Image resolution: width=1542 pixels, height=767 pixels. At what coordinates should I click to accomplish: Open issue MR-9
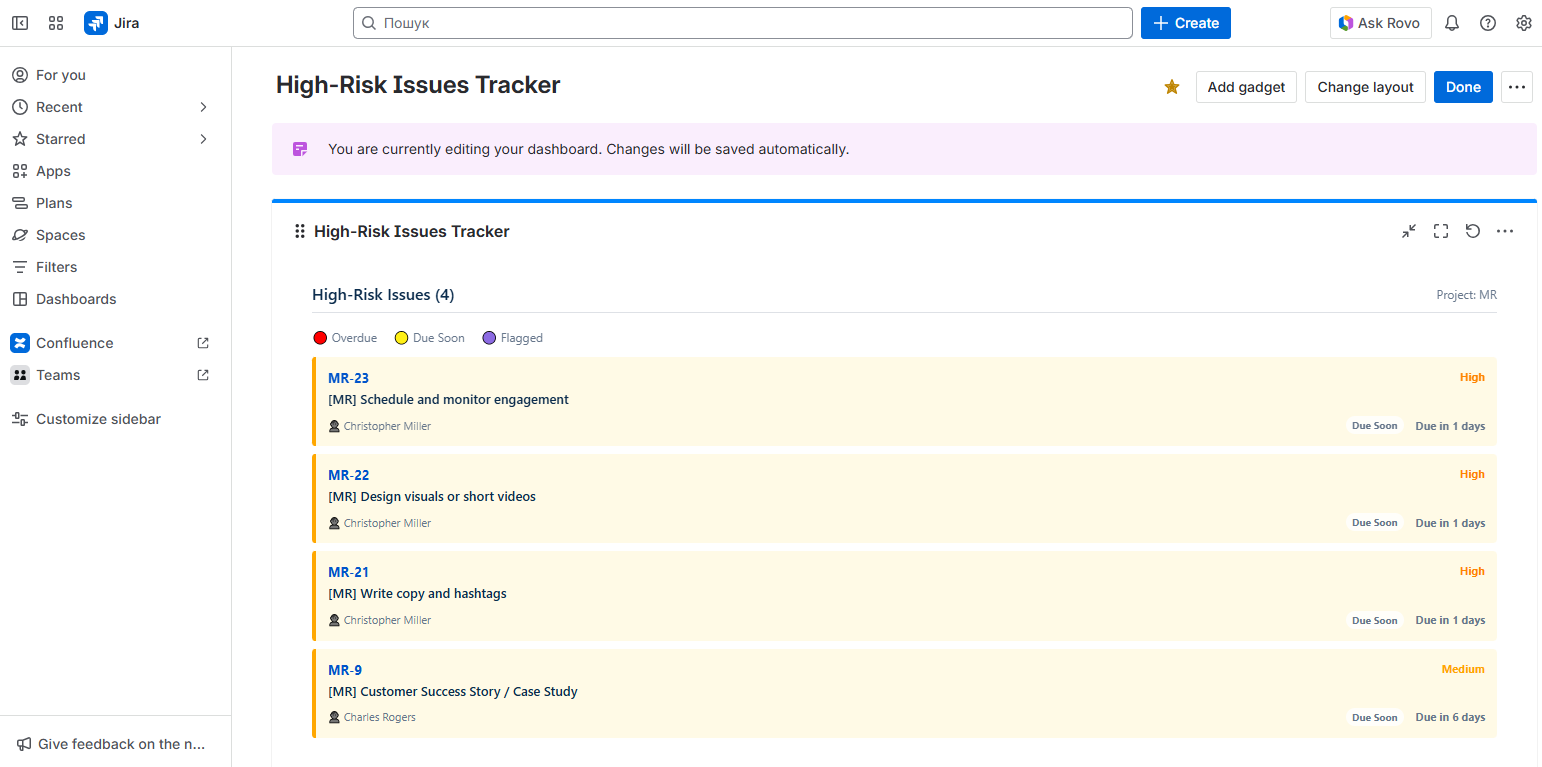click(345, 670)
